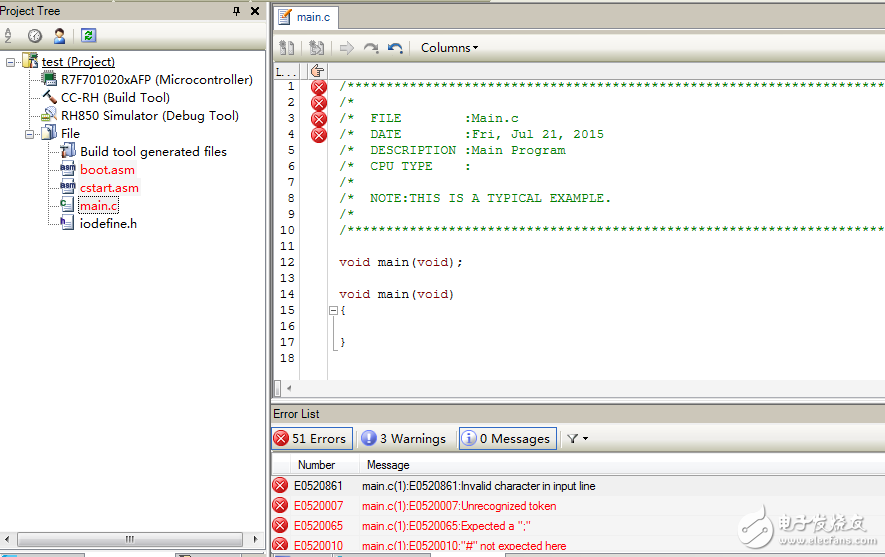The height and width of the screenshot is (557, 885).
Task: Collapse the test (Project) tree node
Action: (x=11, y=62)
